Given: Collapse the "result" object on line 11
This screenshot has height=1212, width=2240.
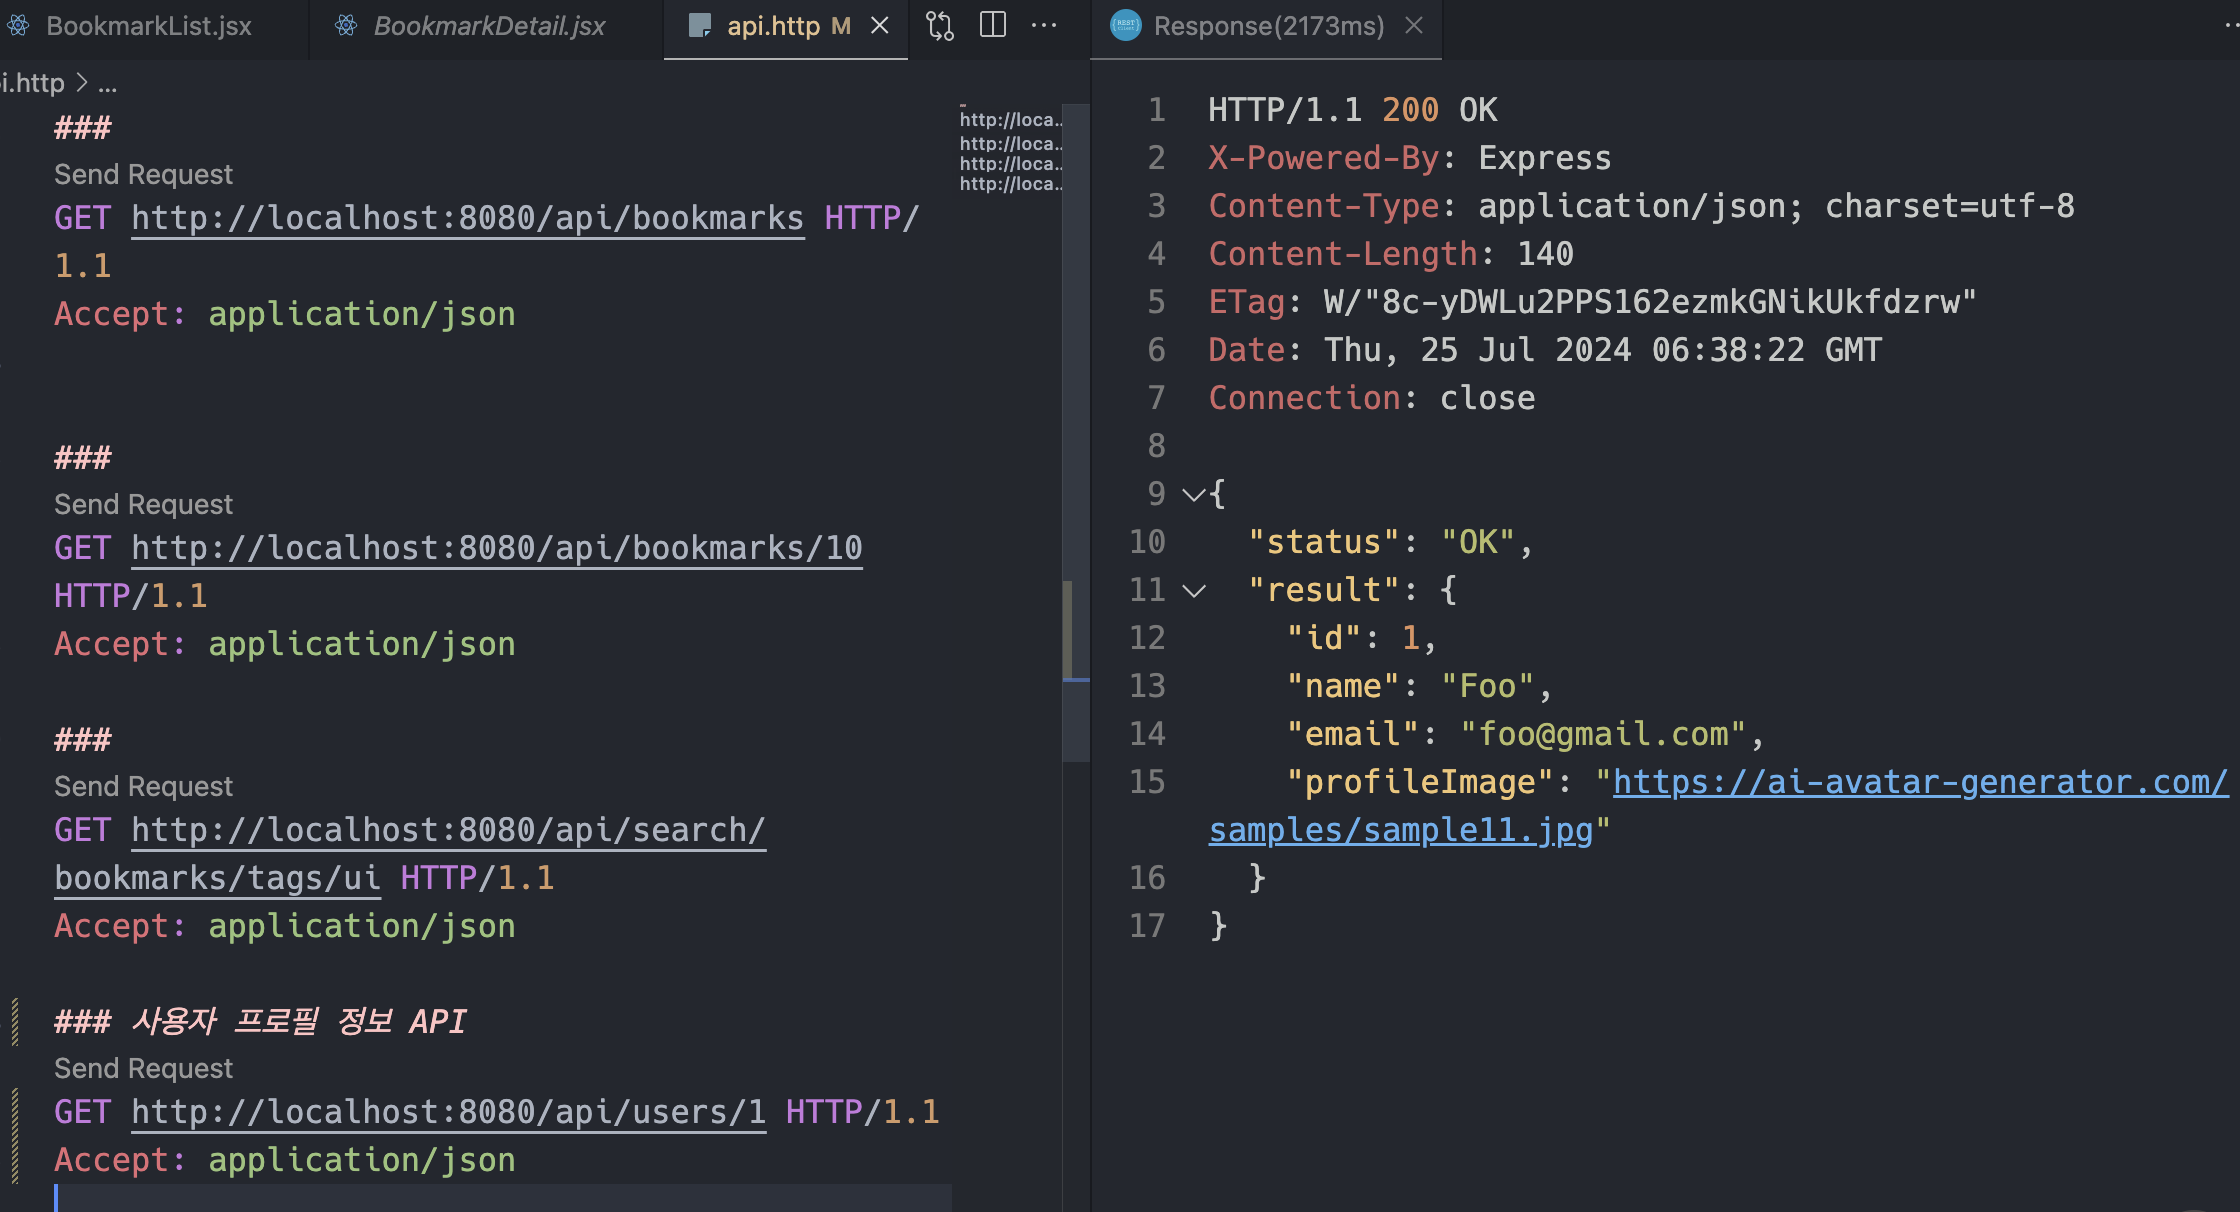Looking at the screenshot, I should pos(1193,590).
